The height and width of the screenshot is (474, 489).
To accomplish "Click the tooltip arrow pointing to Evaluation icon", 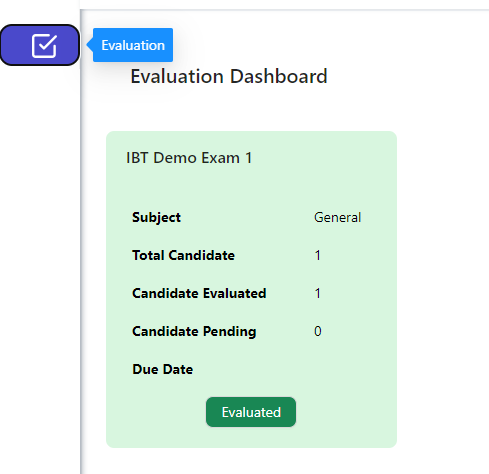I will pos(90,45).
